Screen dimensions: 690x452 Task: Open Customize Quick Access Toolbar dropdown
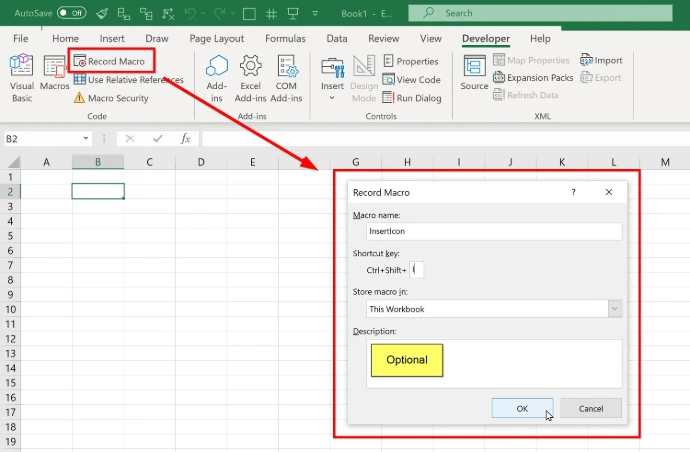[315, 13]
